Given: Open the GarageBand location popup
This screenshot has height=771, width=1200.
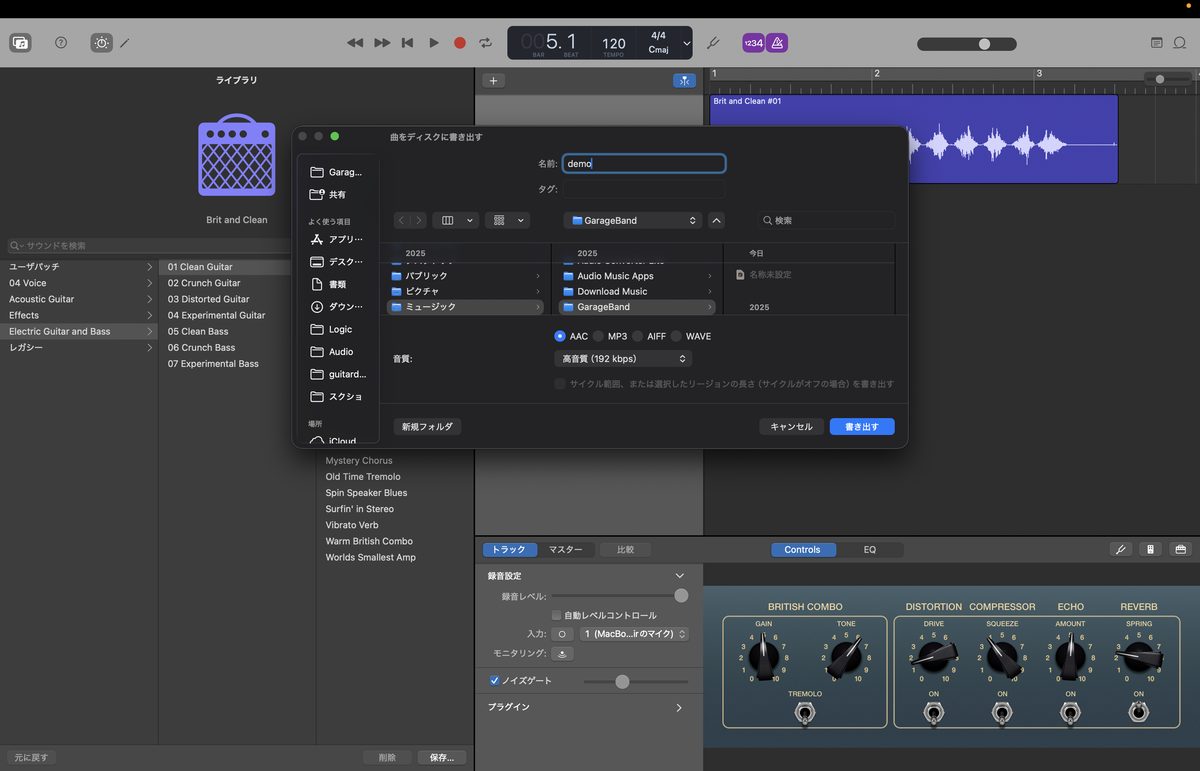Looking at the screenshot, I should 633,220.
